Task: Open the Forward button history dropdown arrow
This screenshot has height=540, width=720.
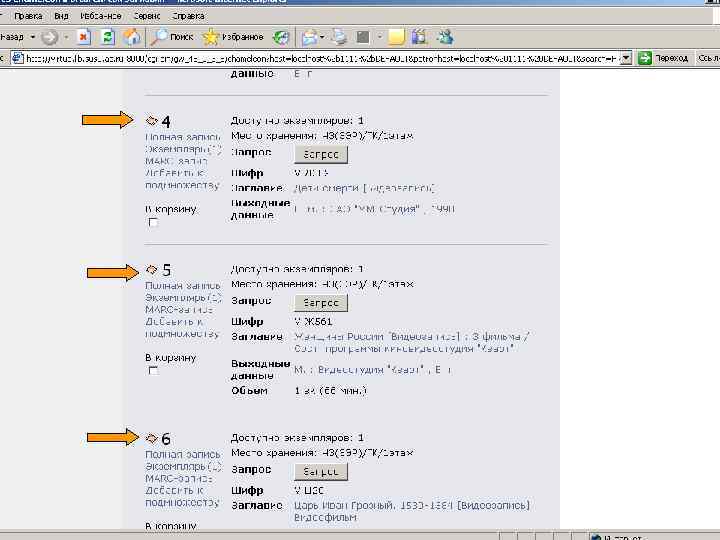Action: tap(66, 37)
